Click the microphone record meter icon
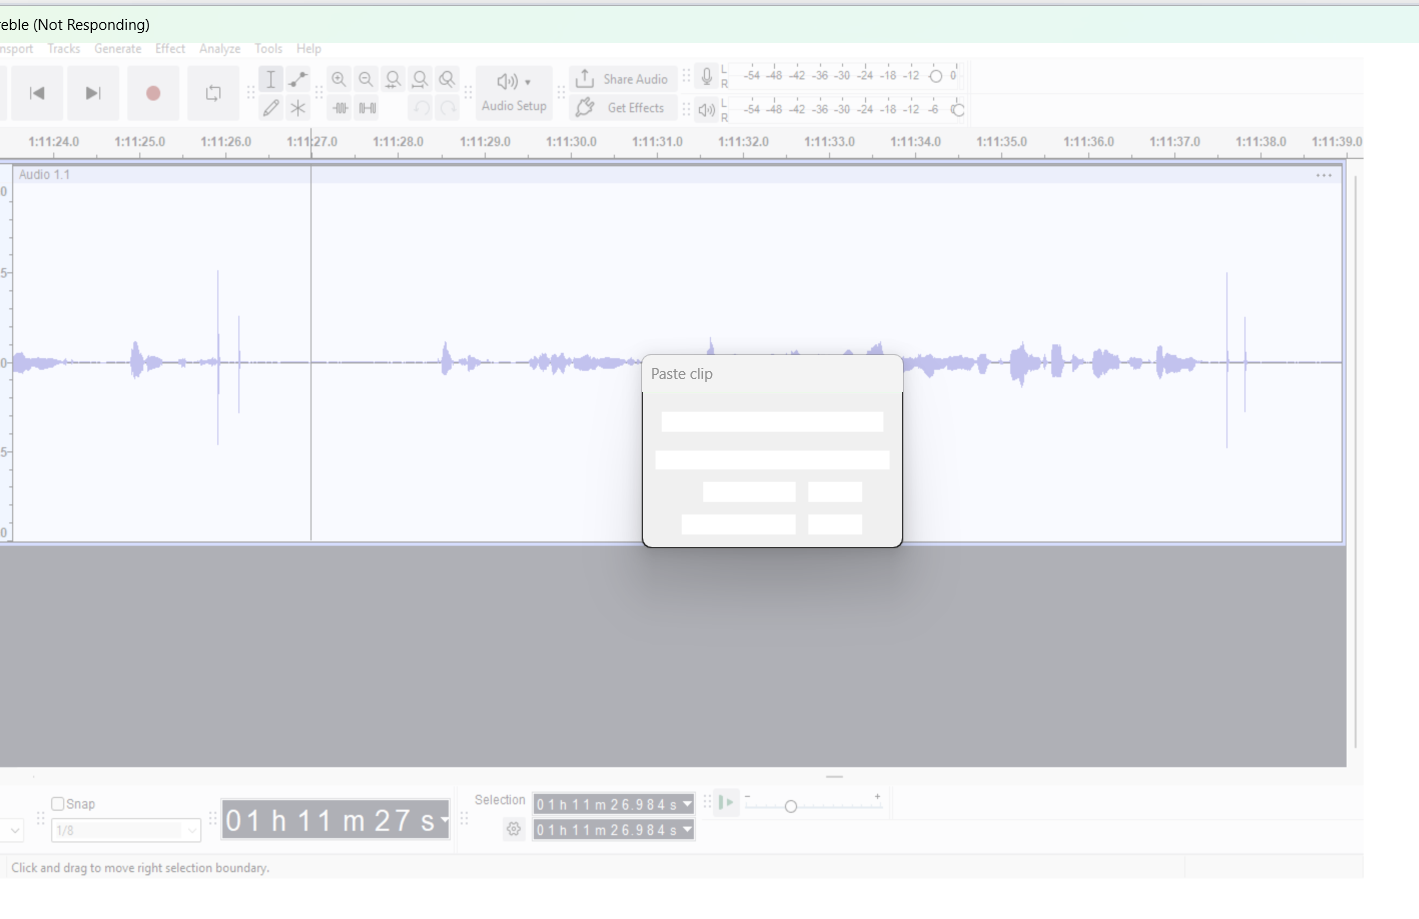The height and width of the screenshot is (919, 1419). click(707, 76)
